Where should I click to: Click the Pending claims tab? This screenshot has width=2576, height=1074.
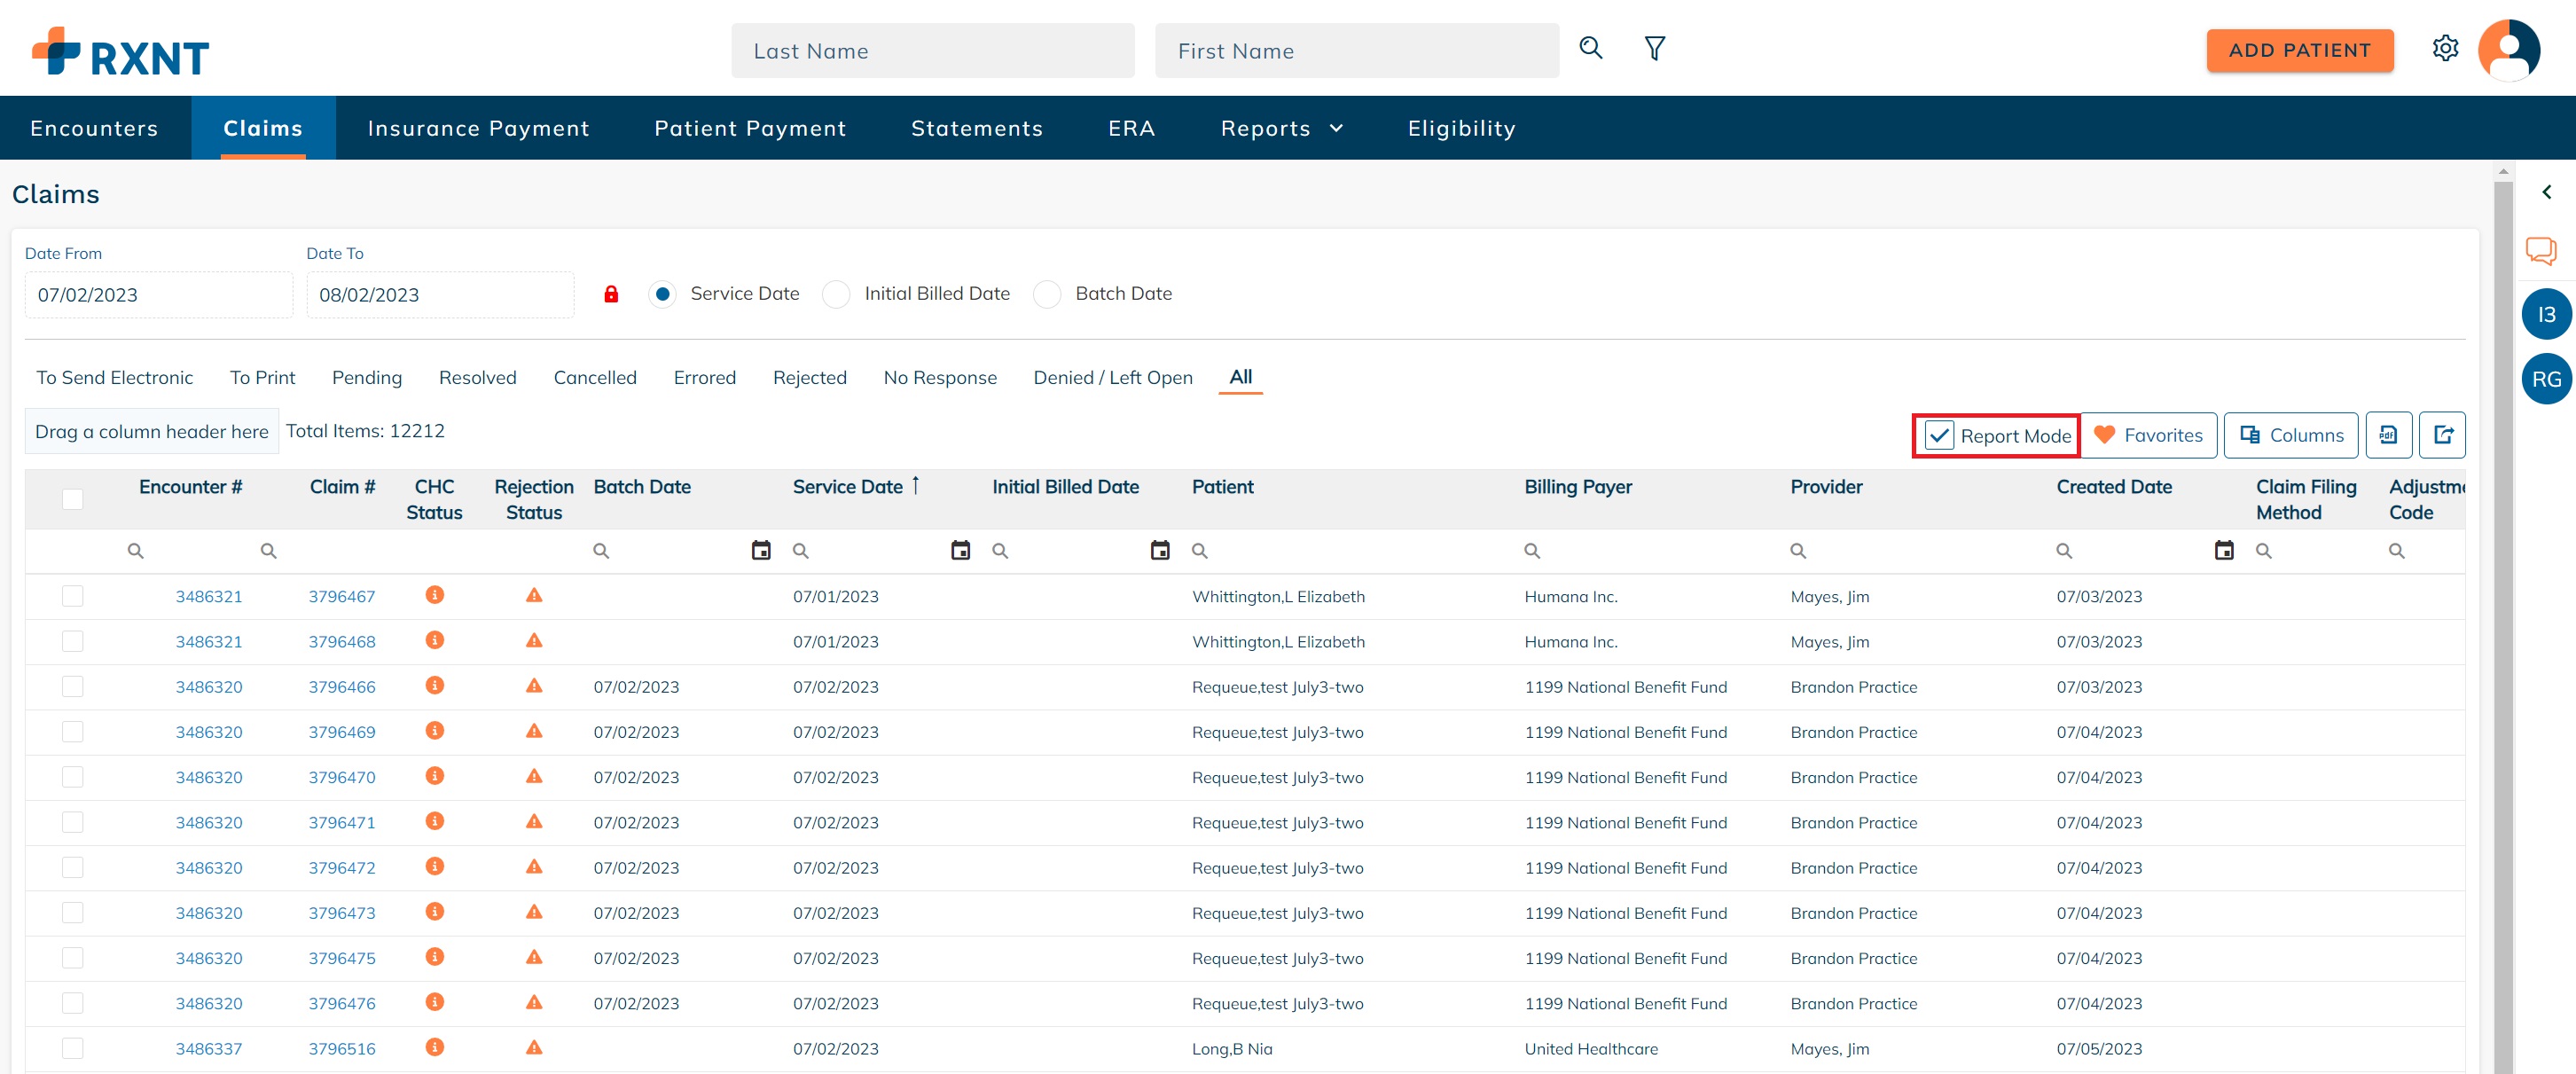366,378
